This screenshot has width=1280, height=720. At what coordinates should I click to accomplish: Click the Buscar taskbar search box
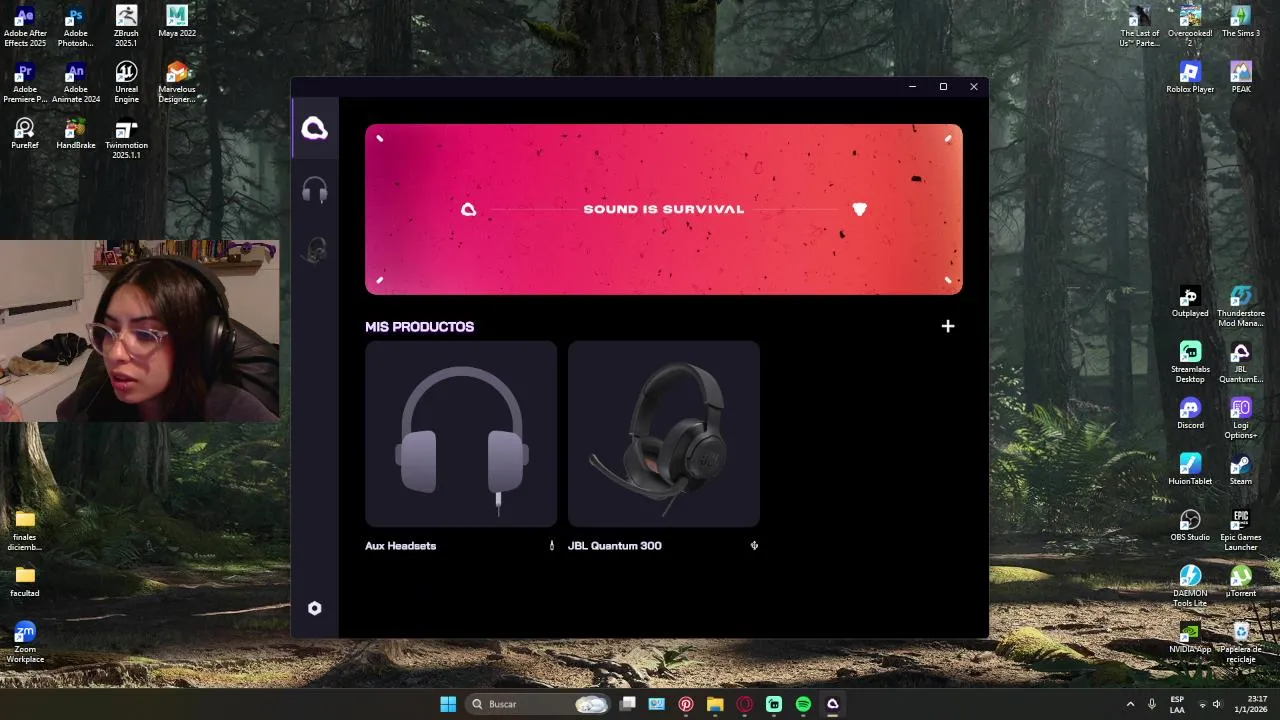click(x=539, y=704)
